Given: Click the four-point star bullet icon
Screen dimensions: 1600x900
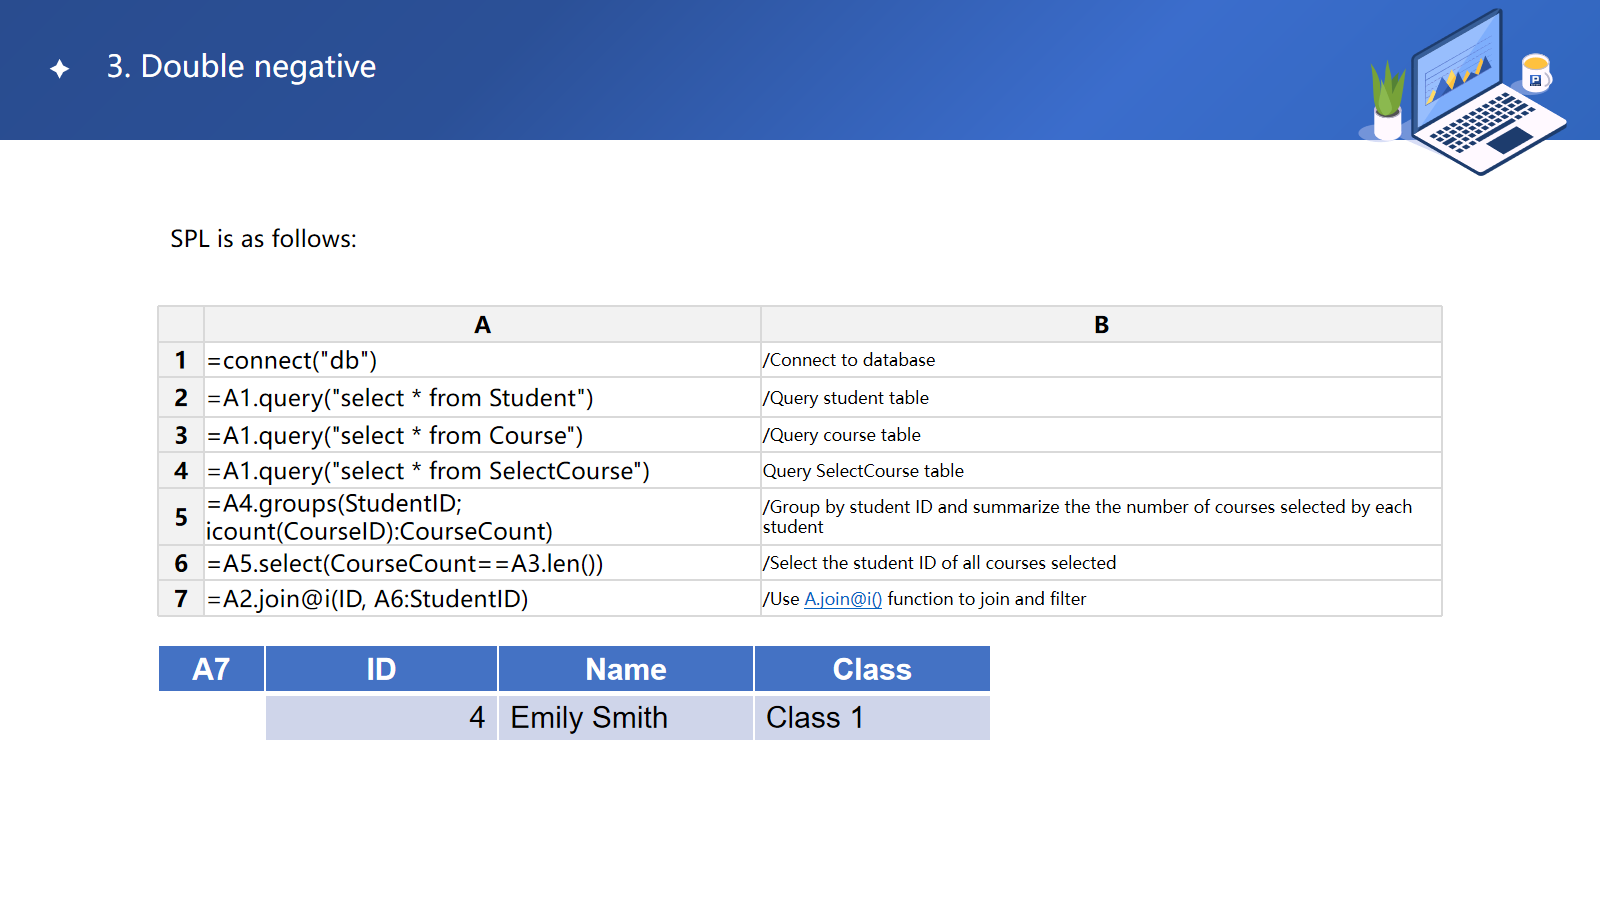Looking at the screenshot, I should [x=60, y=68].
